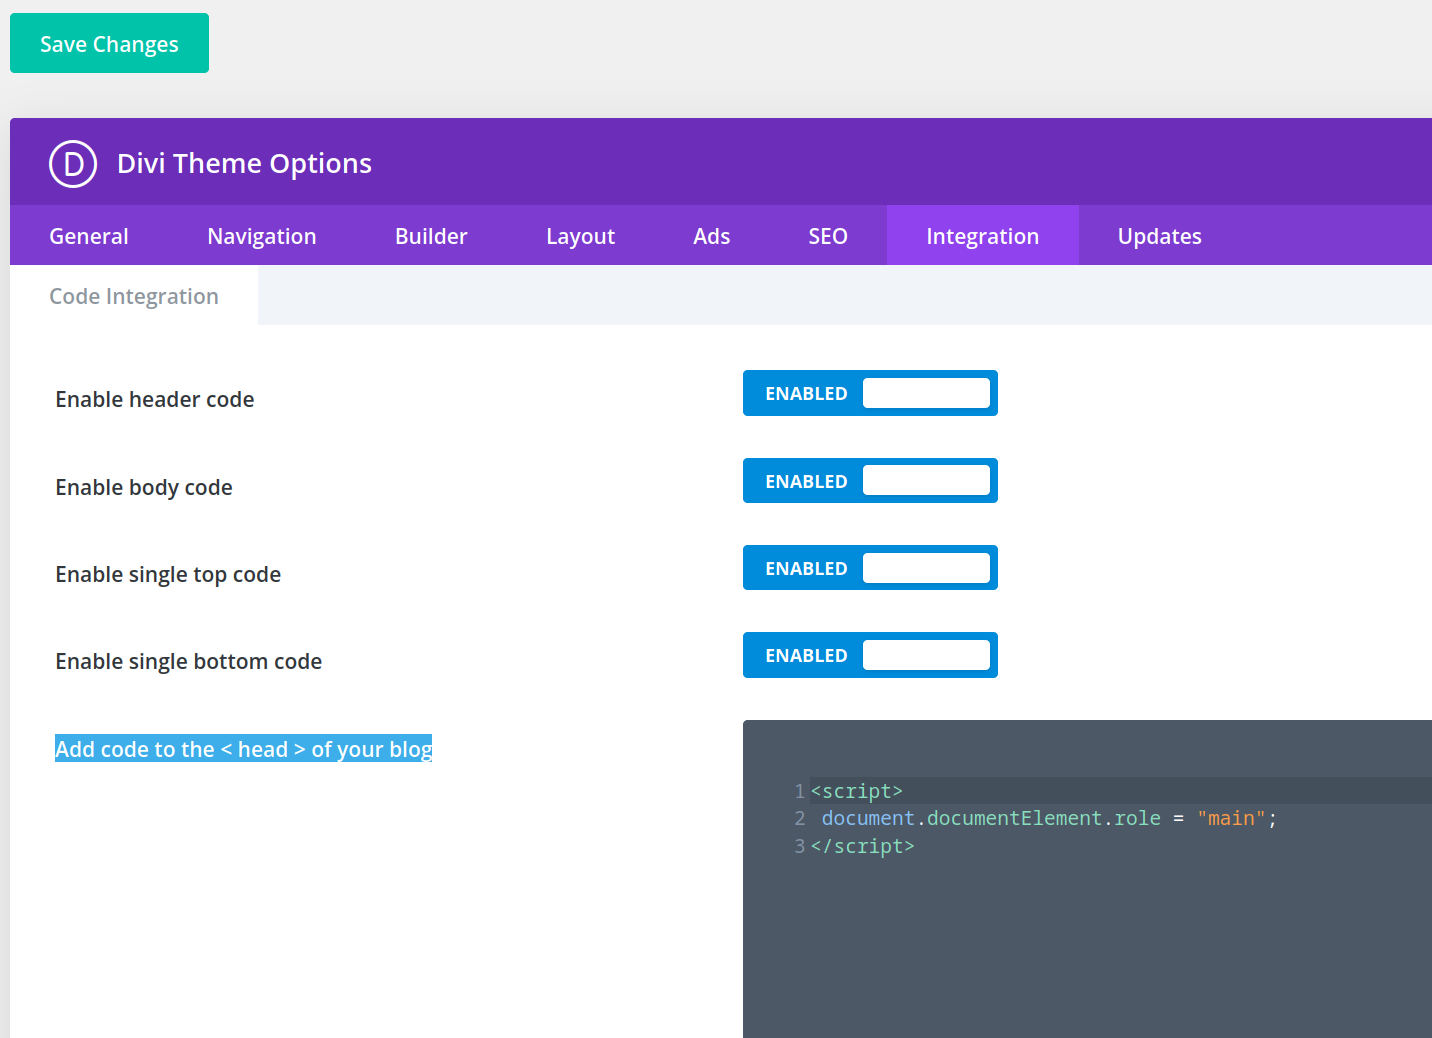The image size is (1432, 1038).
Task: Click the opening <script> line in editor
Action: point(857,791)
